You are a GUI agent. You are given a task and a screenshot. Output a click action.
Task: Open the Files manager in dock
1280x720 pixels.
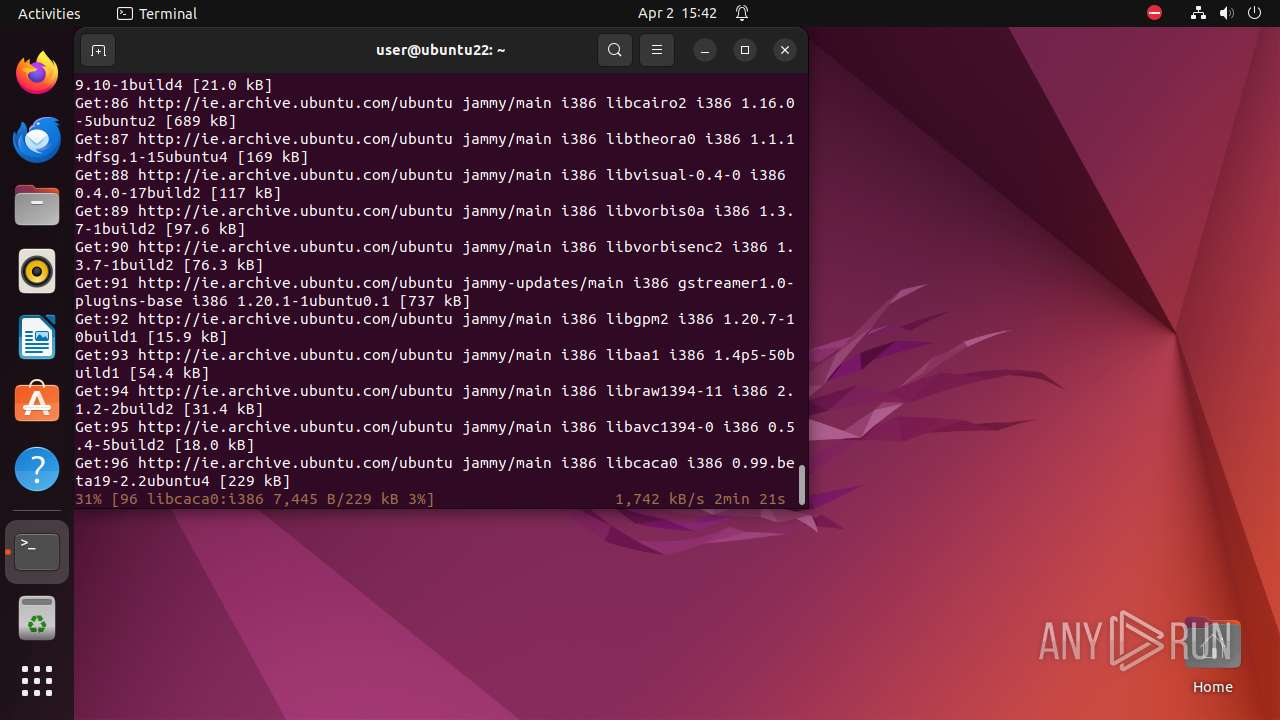click(x=37, y=205)
